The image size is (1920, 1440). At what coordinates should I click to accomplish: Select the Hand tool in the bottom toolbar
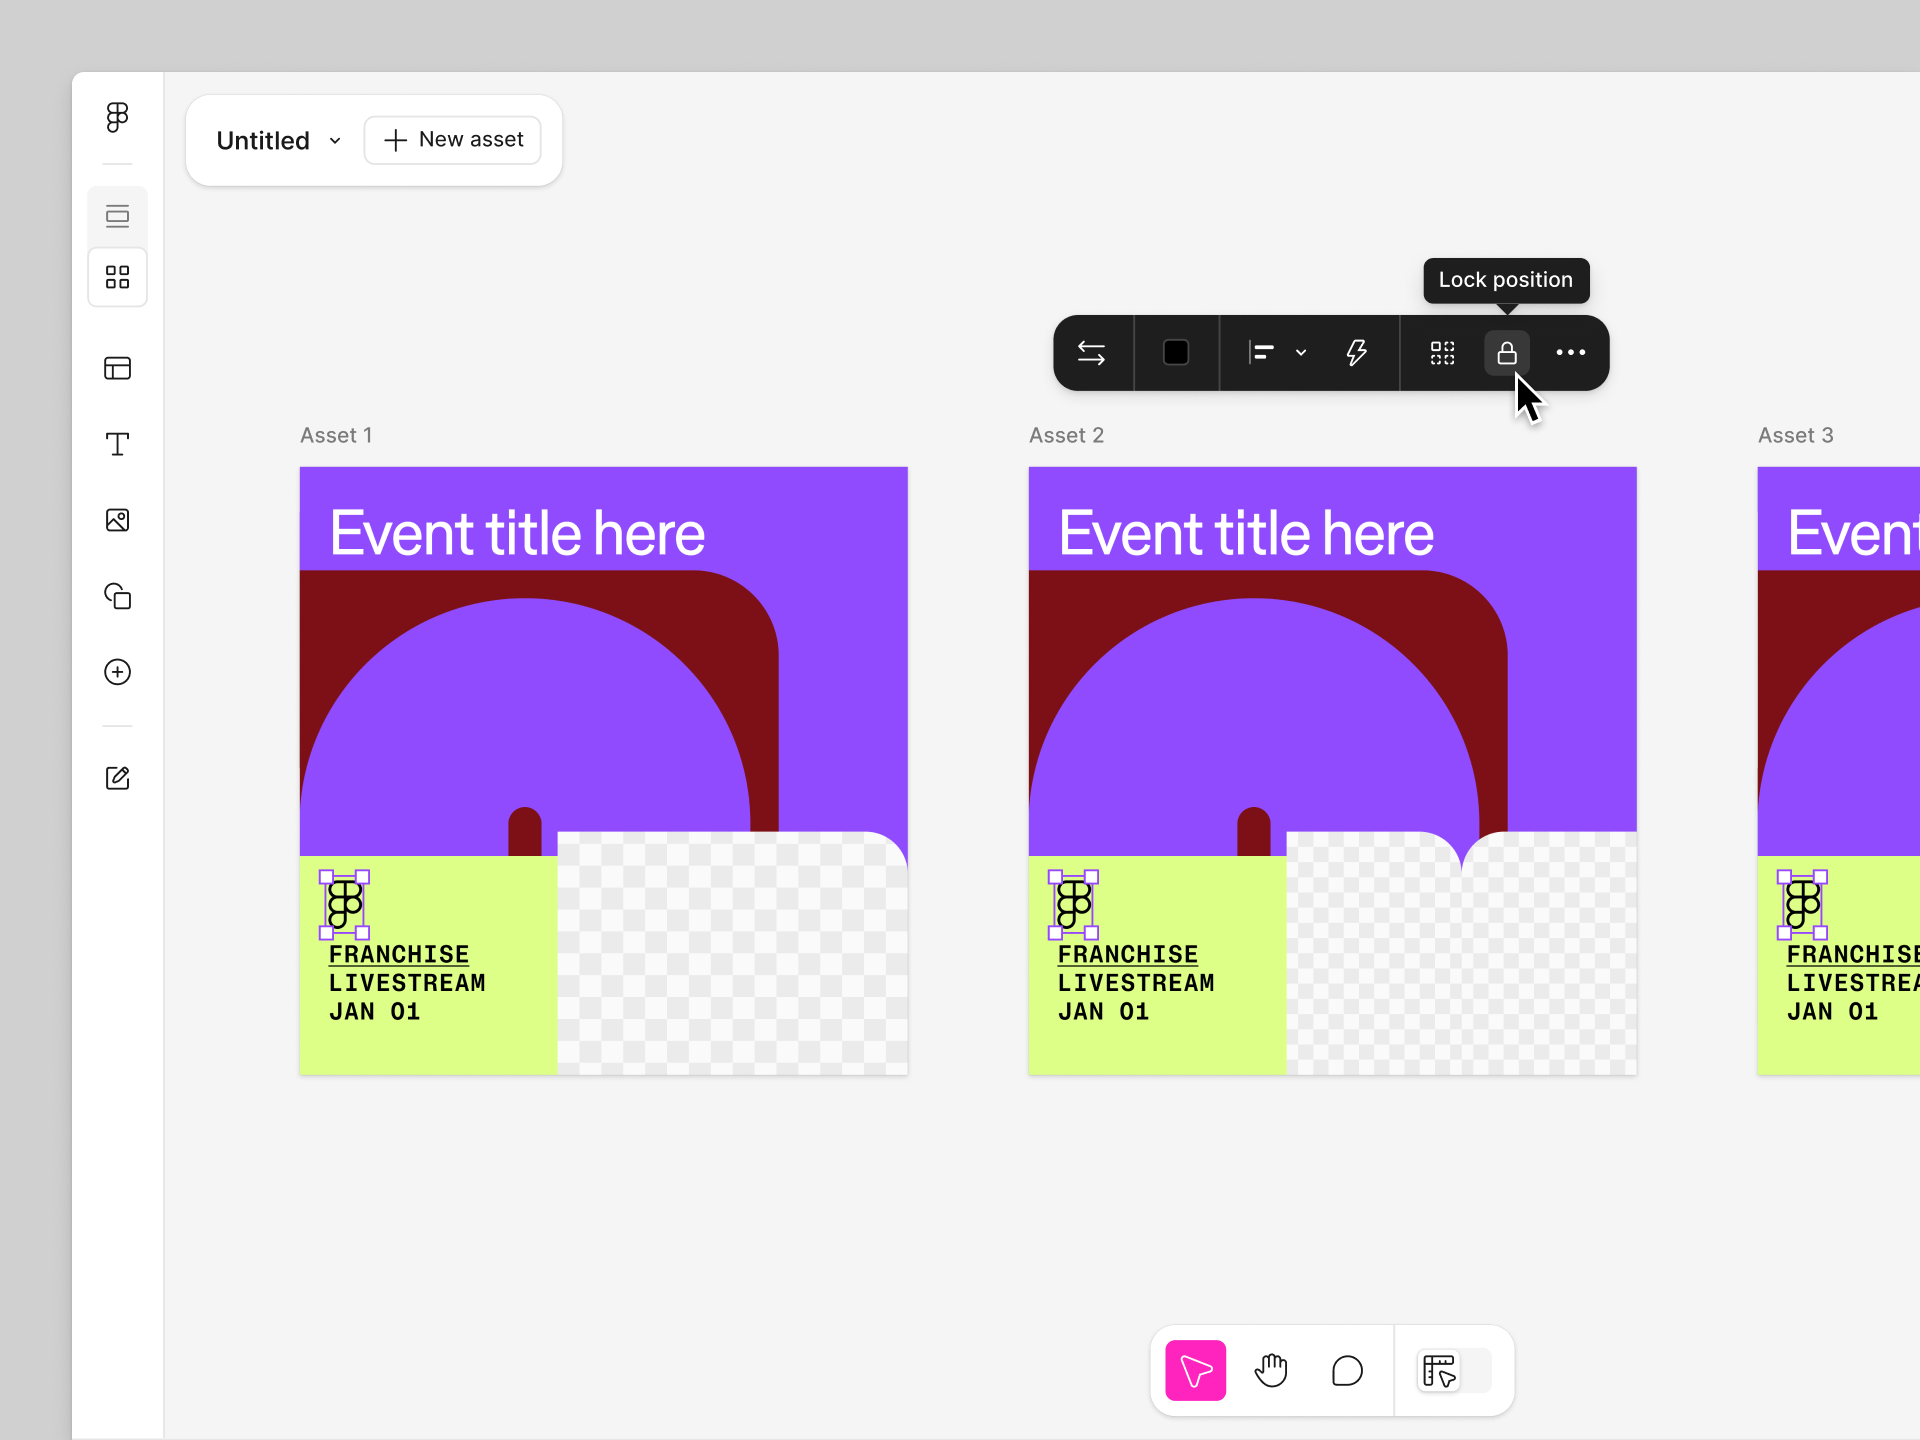[x=1271, y=1370]
